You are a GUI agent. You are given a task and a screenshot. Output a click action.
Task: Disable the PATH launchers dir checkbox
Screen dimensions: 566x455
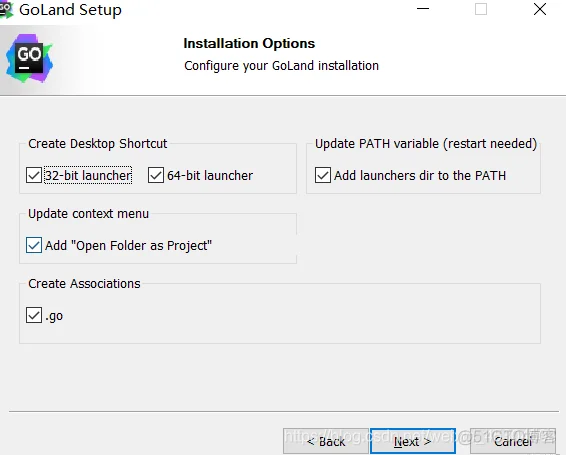(x=323, y=175)
